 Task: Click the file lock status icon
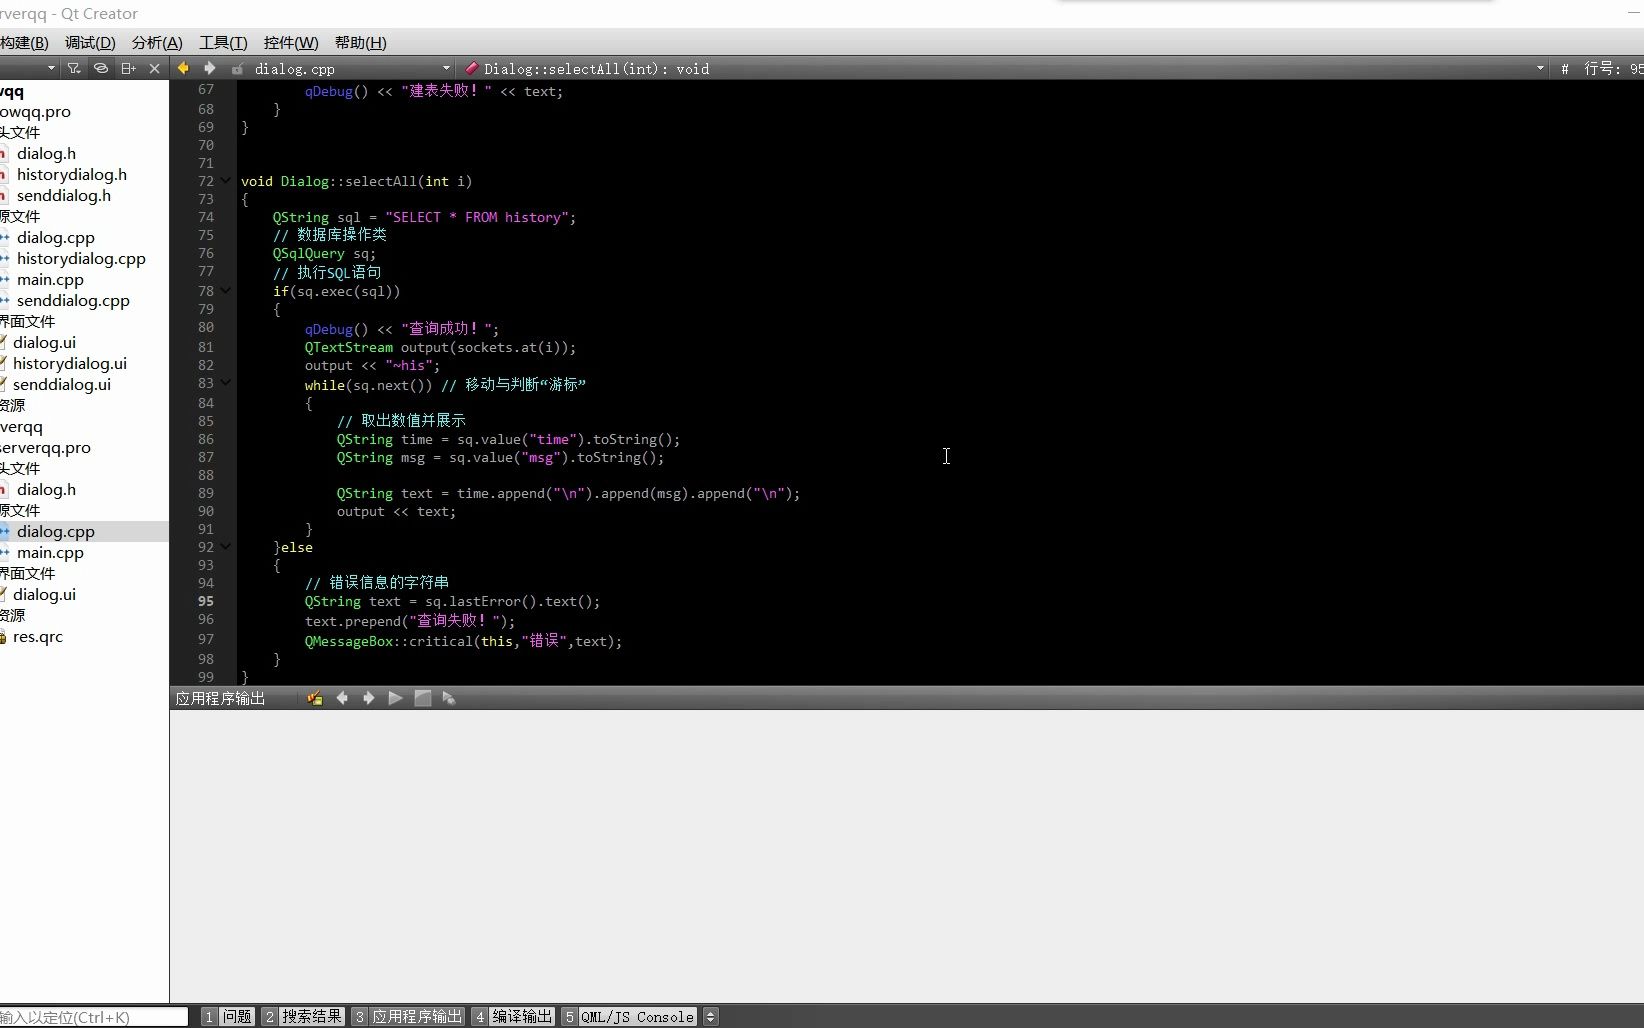[x=237, y=69]
